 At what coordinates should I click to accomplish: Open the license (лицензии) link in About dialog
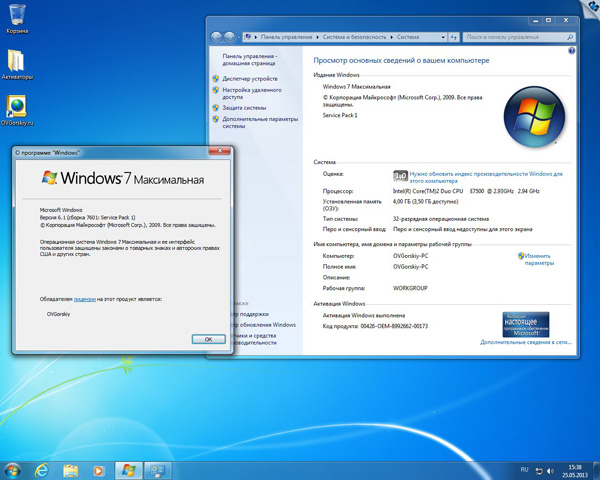tap(85, 299)
